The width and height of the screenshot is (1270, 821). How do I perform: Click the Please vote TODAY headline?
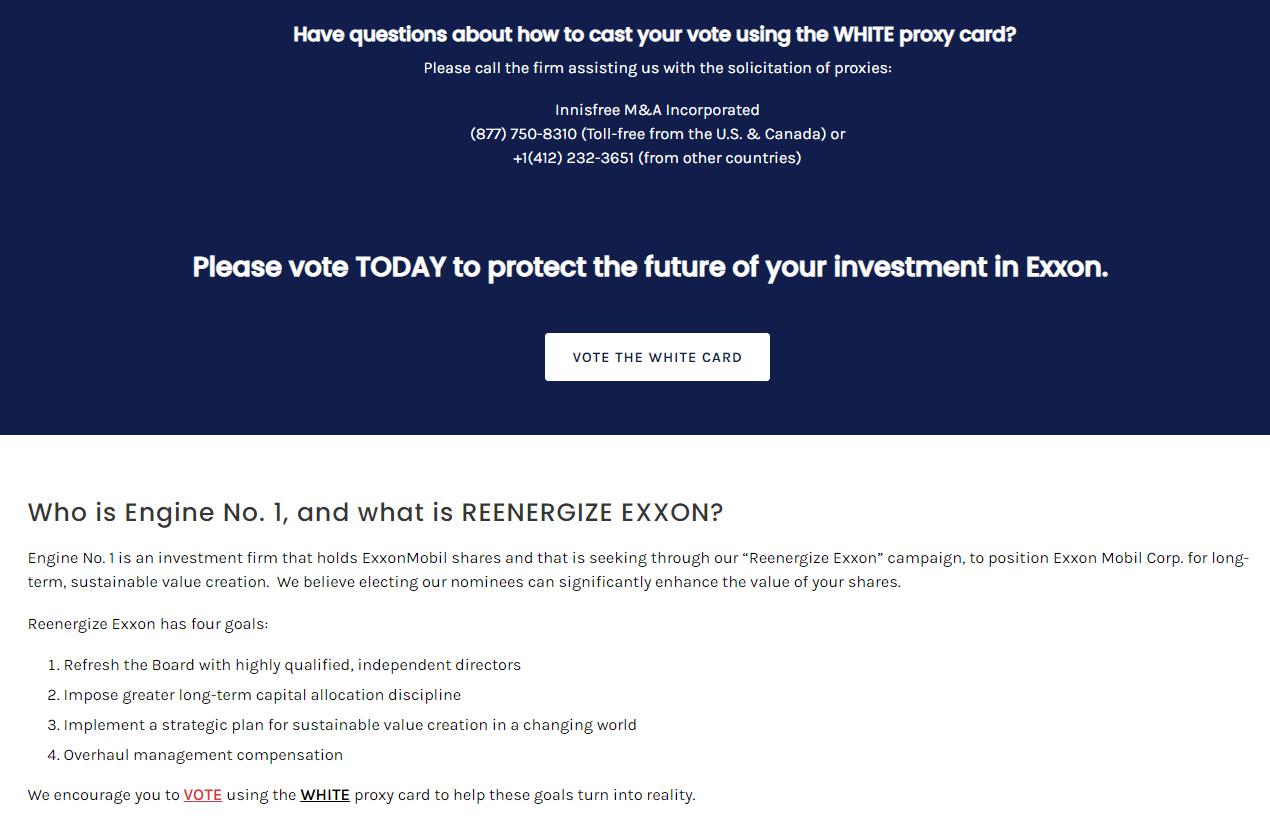[x=650, y=267]
